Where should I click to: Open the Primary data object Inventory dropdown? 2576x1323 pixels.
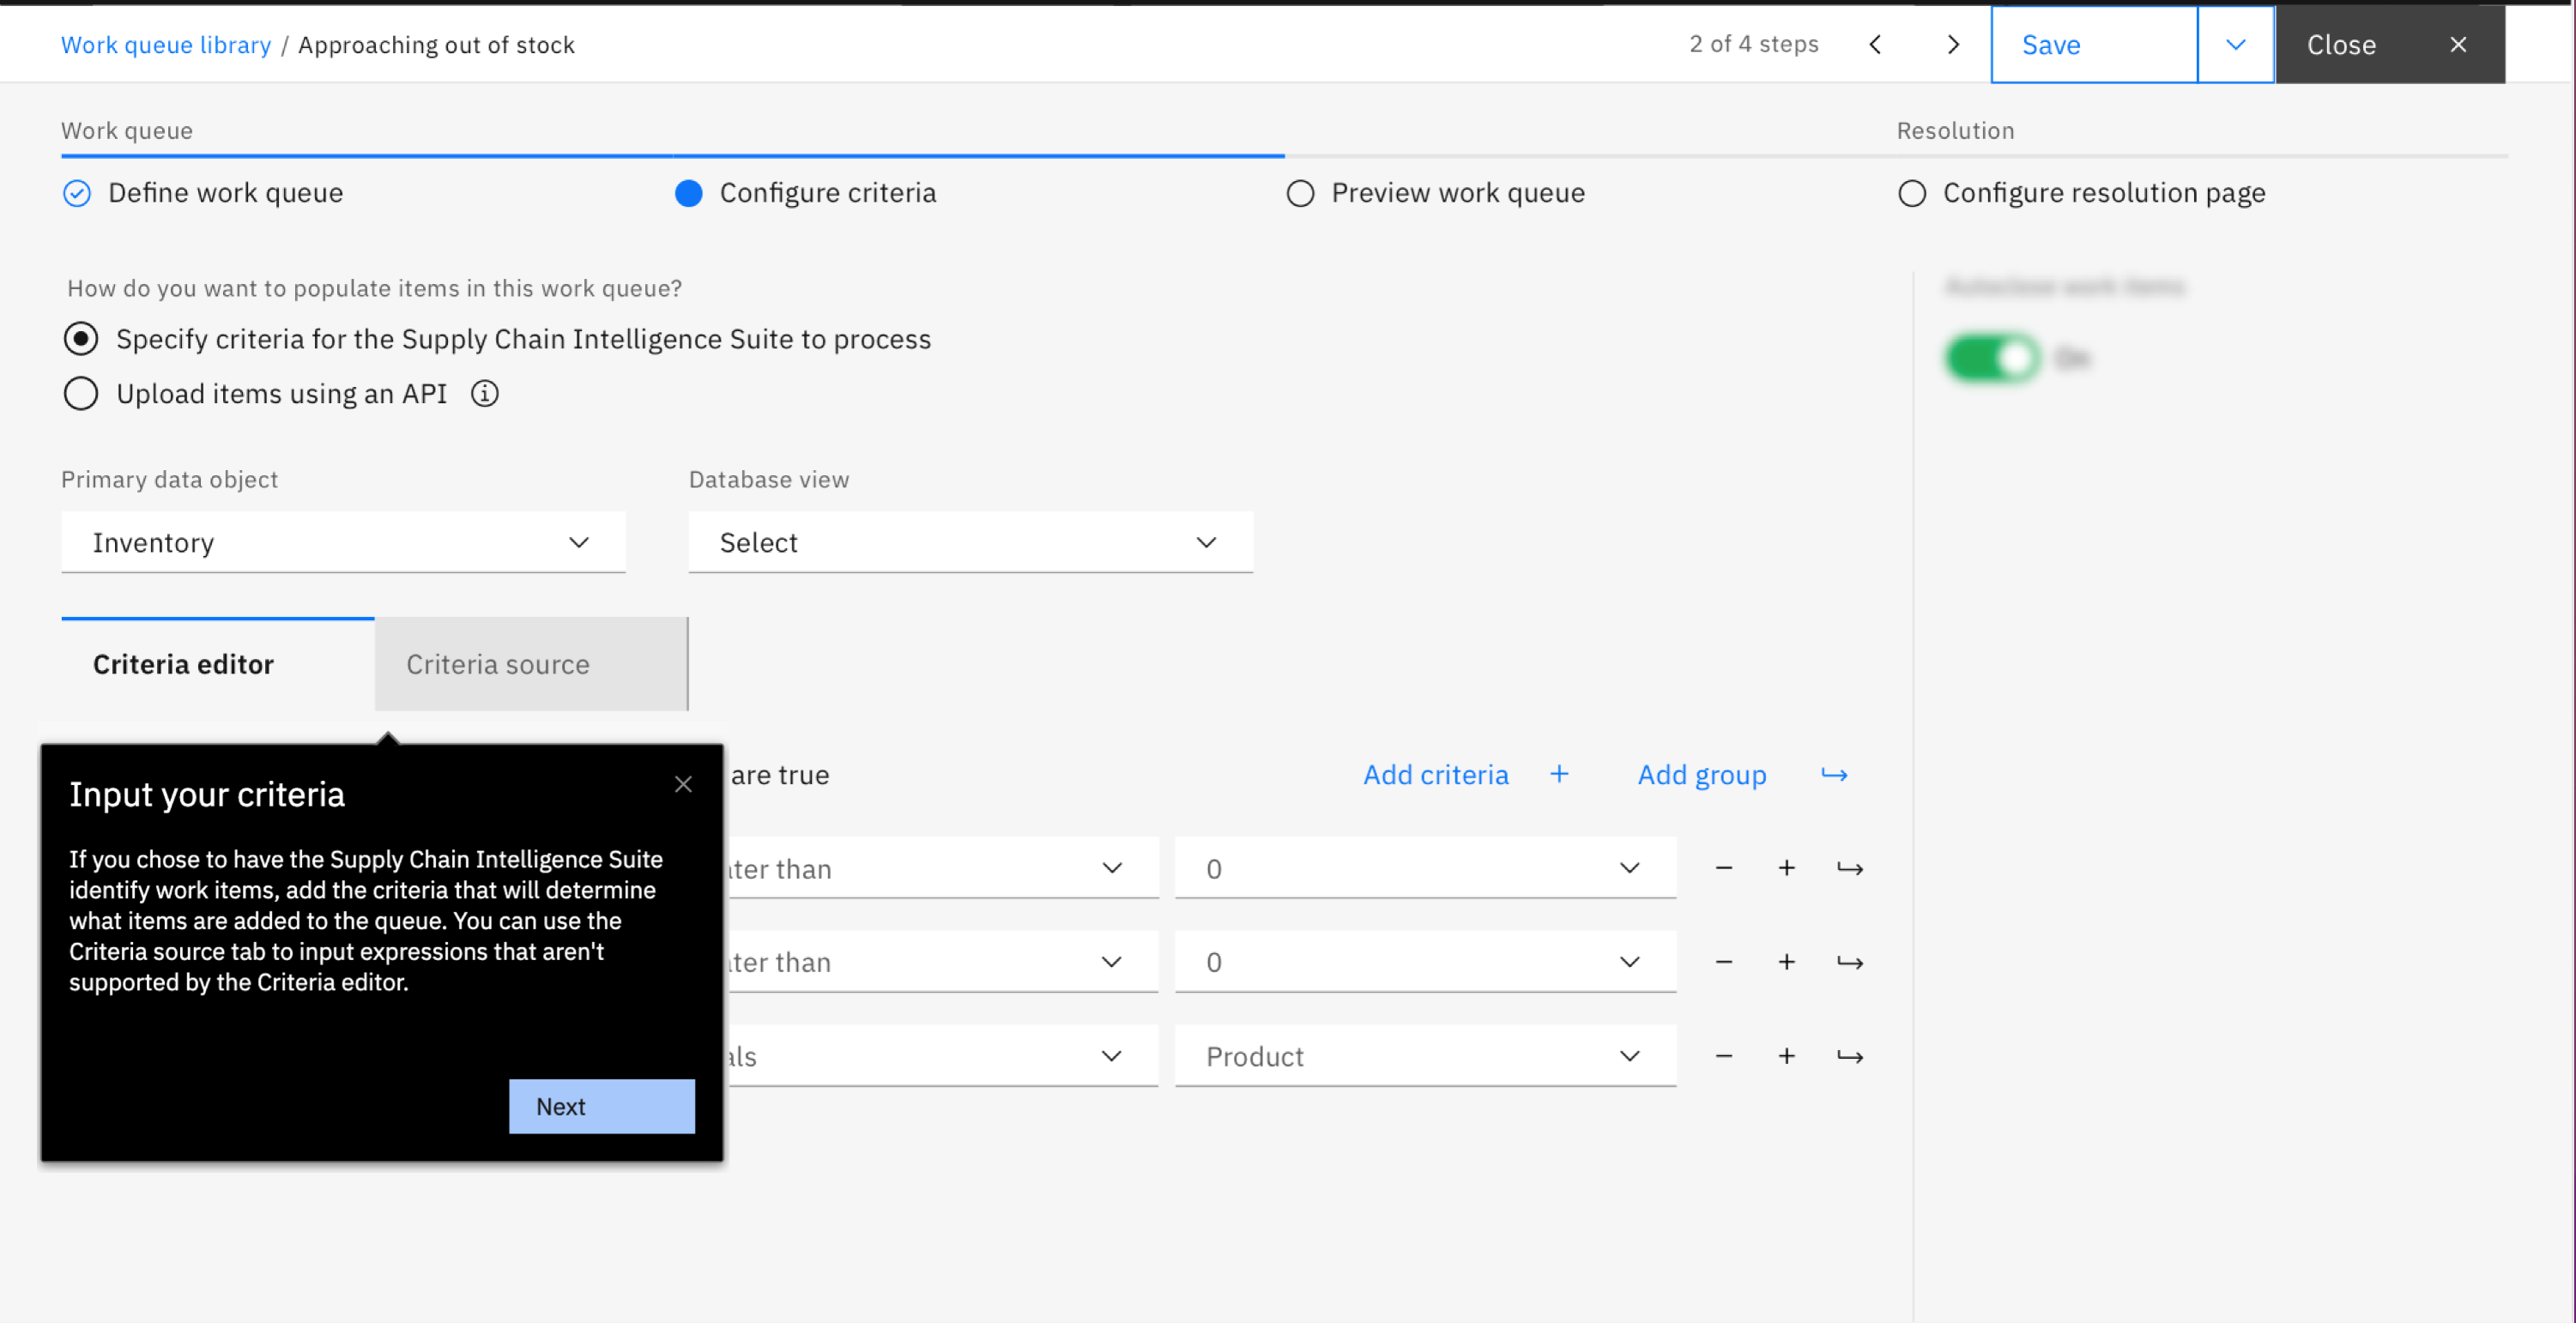[343, 542]
